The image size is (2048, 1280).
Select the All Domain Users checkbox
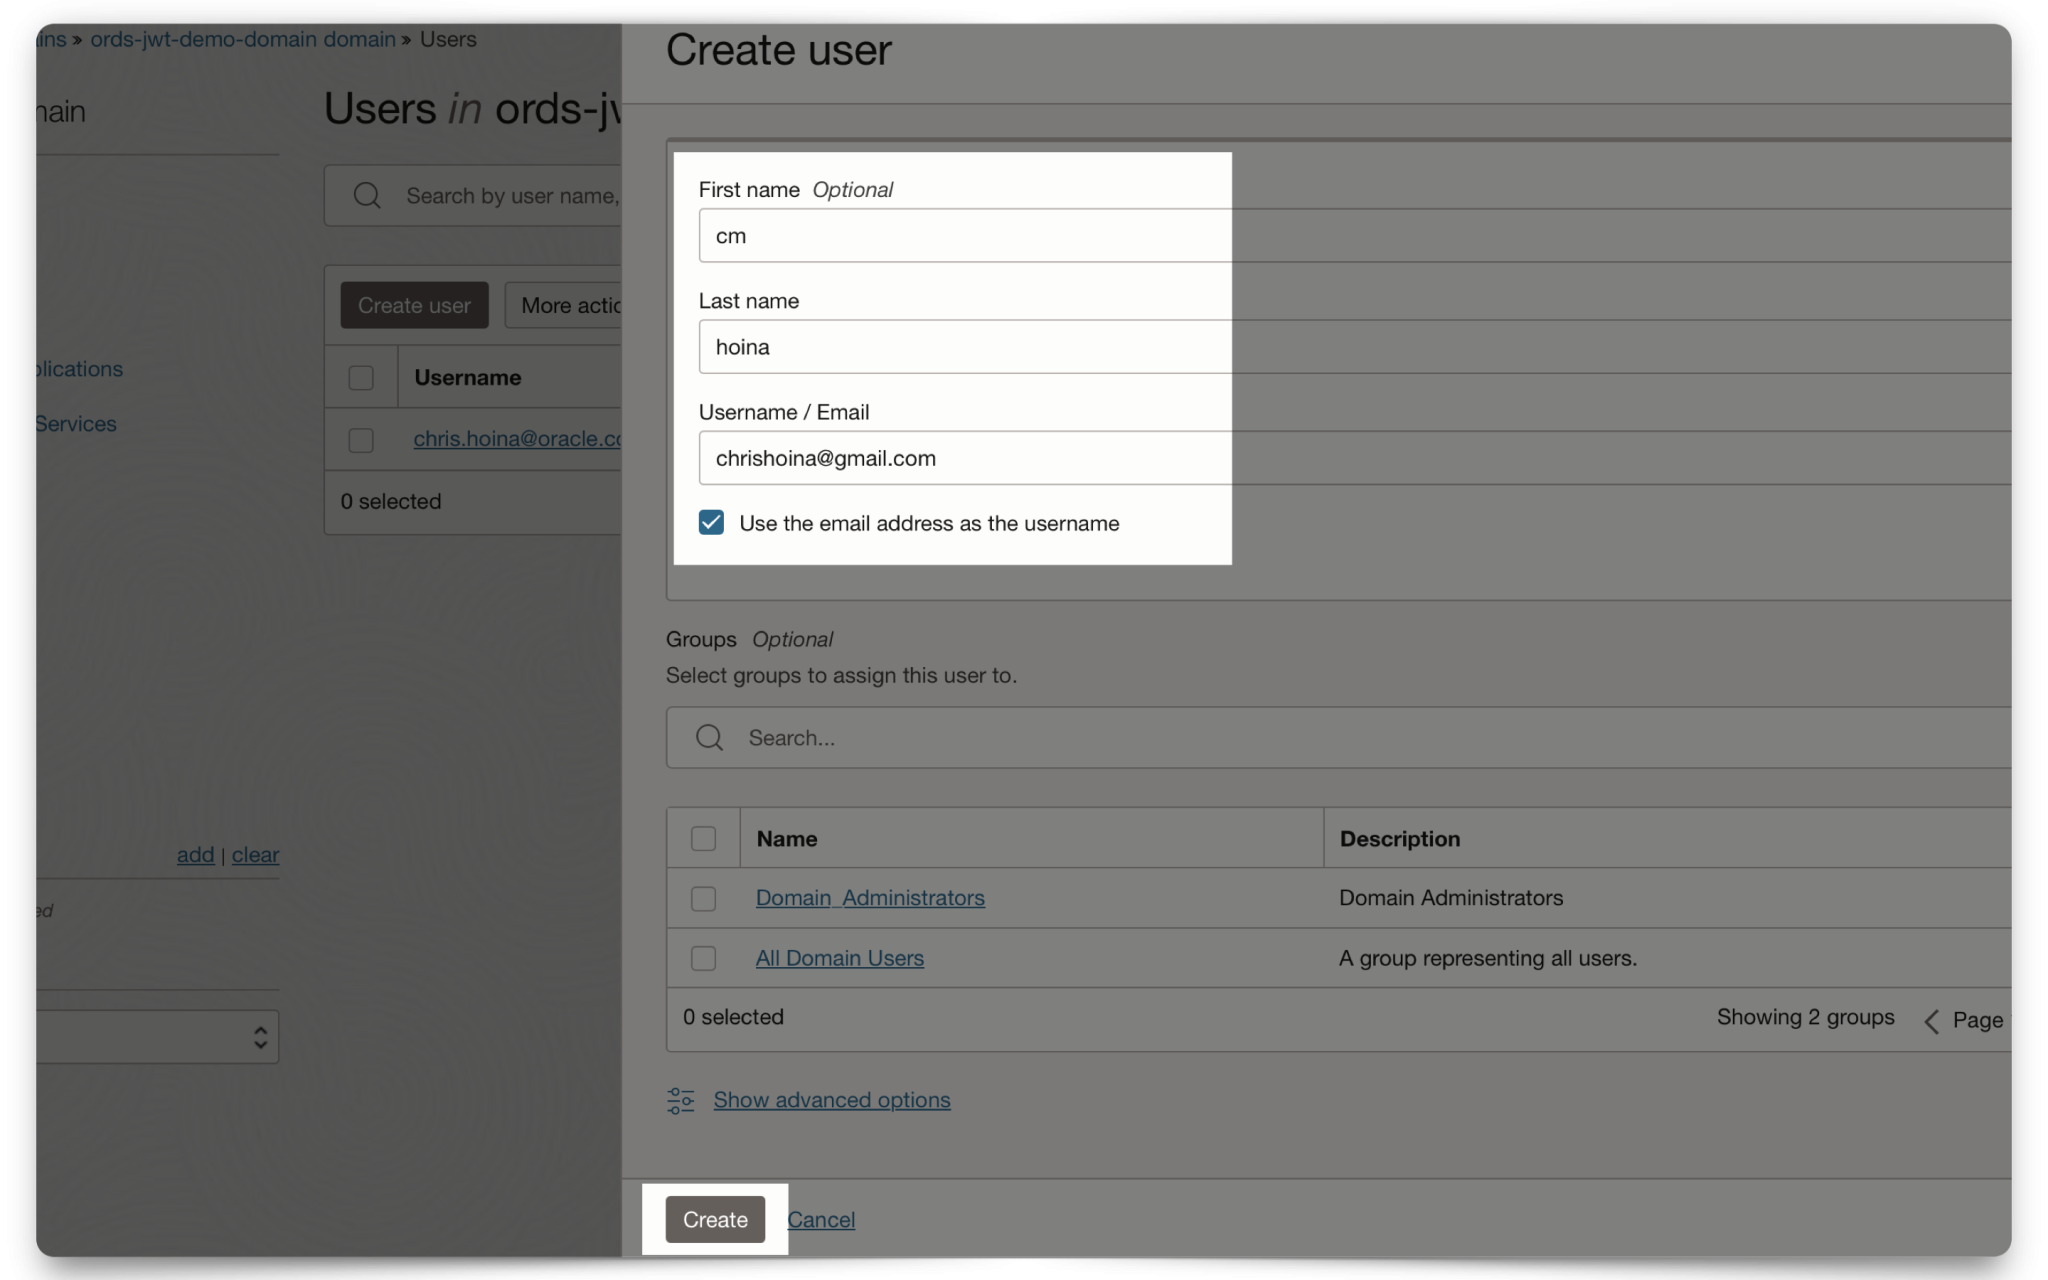703,958
